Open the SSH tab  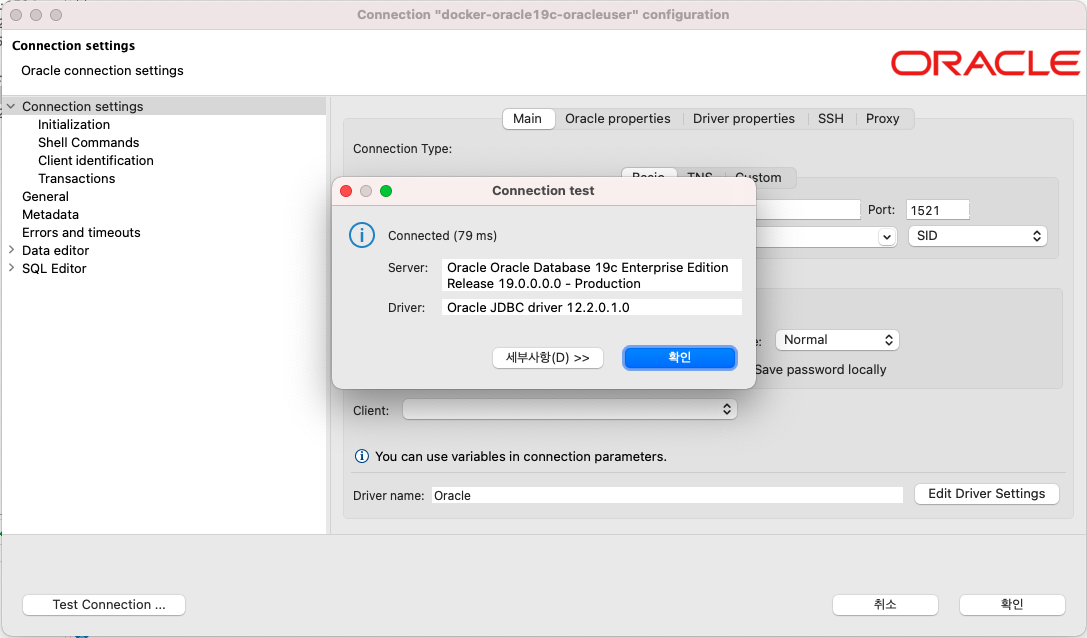[x=831, y=119]
